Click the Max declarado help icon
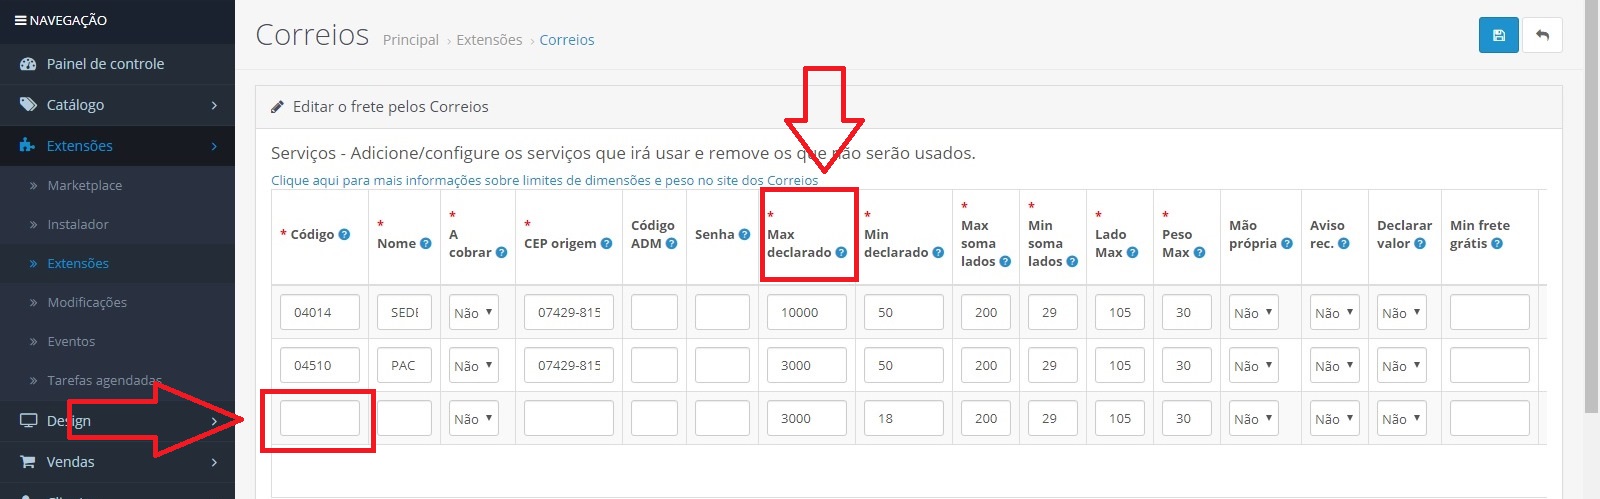Screen dimensions: 1600x499 (841, 252)
